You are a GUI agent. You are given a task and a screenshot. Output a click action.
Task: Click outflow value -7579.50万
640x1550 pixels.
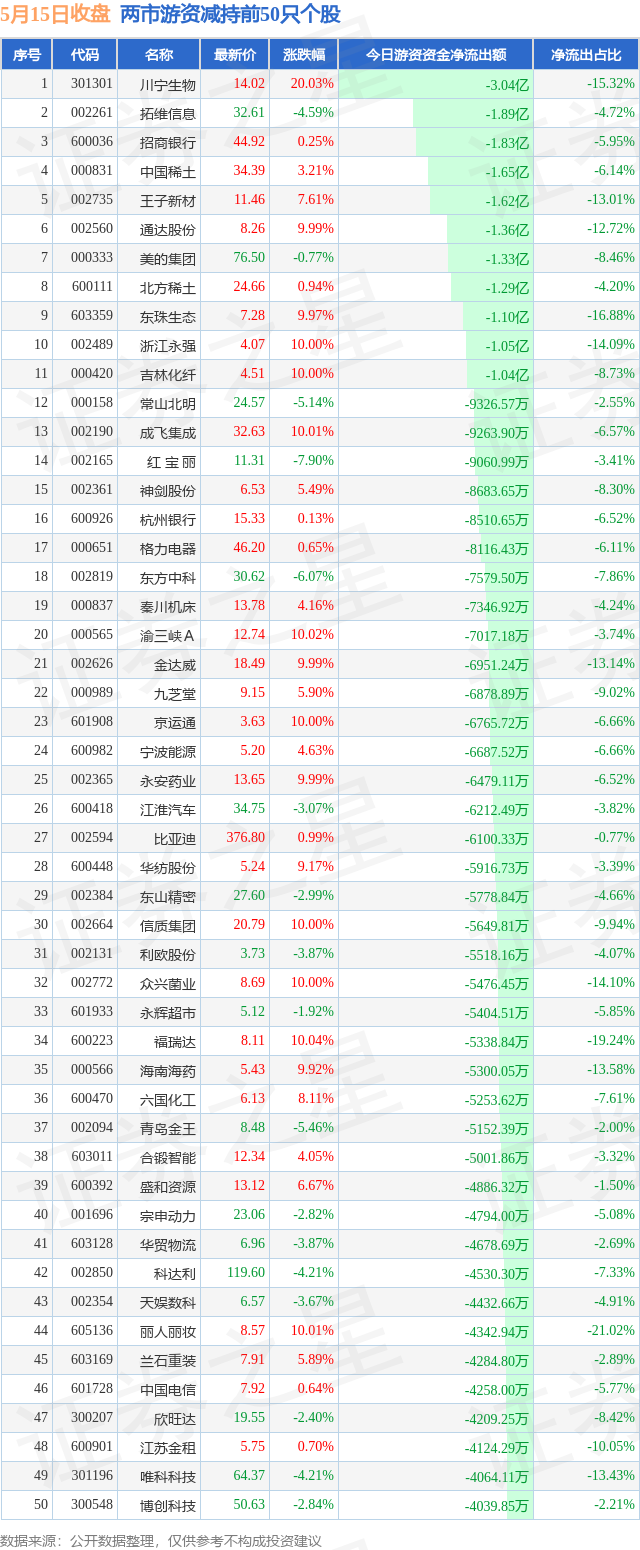point(497,577)
